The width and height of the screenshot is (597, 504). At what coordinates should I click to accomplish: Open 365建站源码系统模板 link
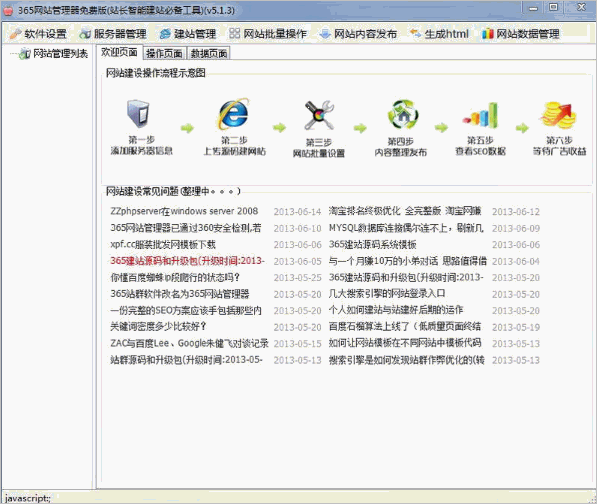(372, 244)
